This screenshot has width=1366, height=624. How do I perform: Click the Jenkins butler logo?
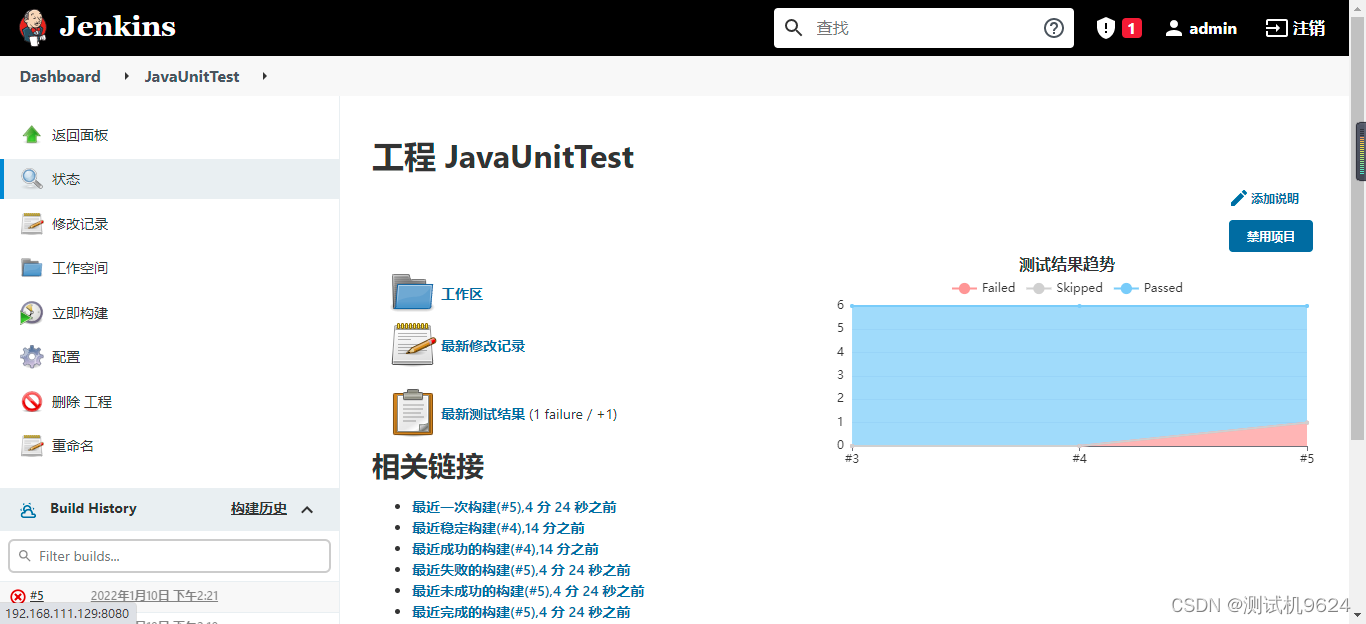click(x=33, y=28)
